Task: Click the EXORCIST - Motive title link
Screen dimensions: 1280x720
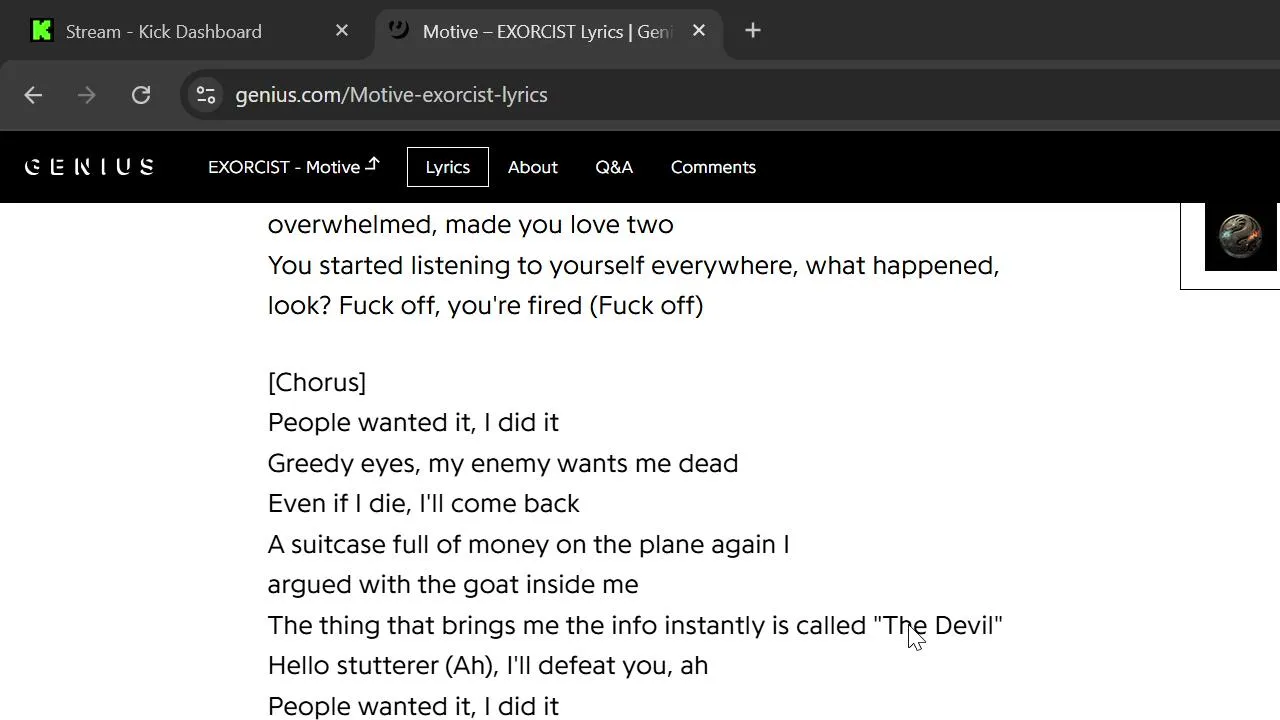Action: 293,167
